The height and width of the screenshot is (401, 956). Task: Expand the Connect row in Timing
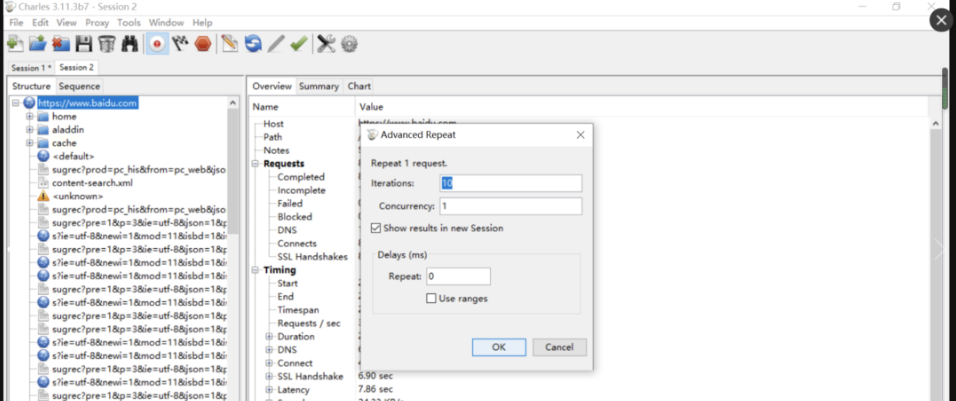coord(269,363)
